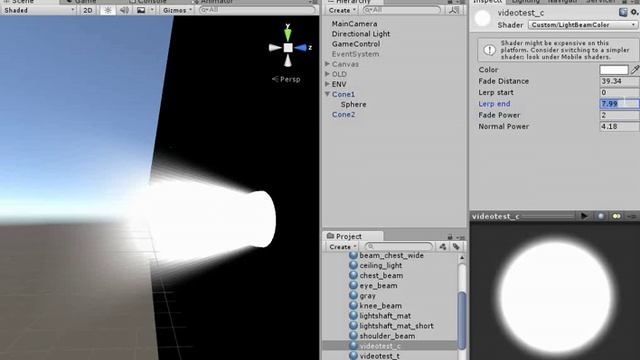
Task: Switch to the Navigation tab
Action: coord(563,2)
